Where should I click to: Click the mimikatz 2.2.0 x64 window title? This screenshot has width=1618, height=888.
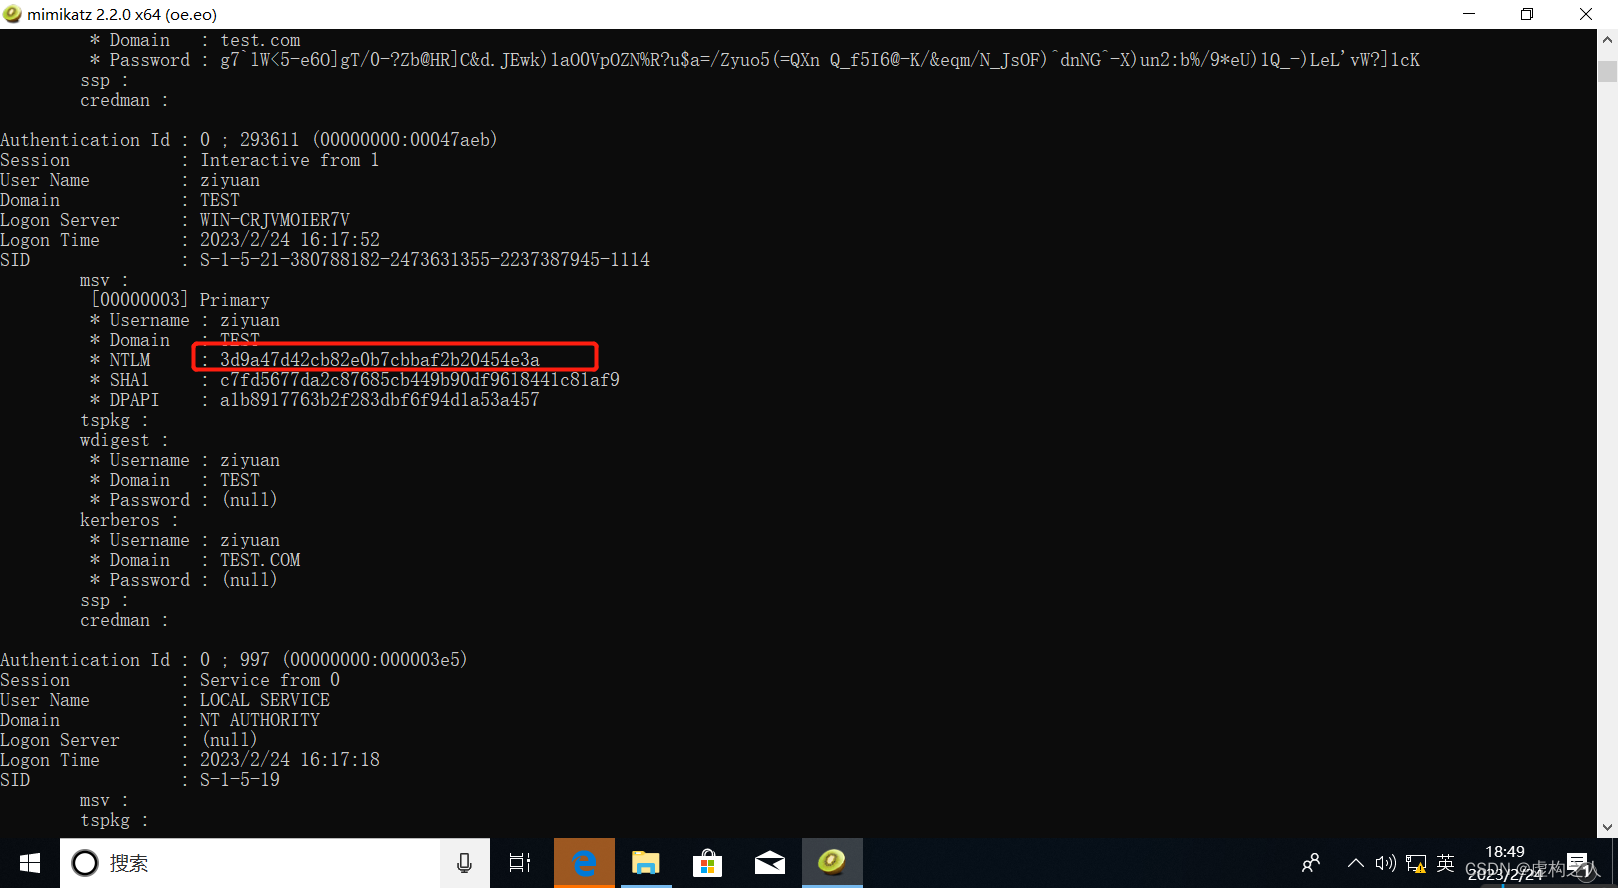122,14
